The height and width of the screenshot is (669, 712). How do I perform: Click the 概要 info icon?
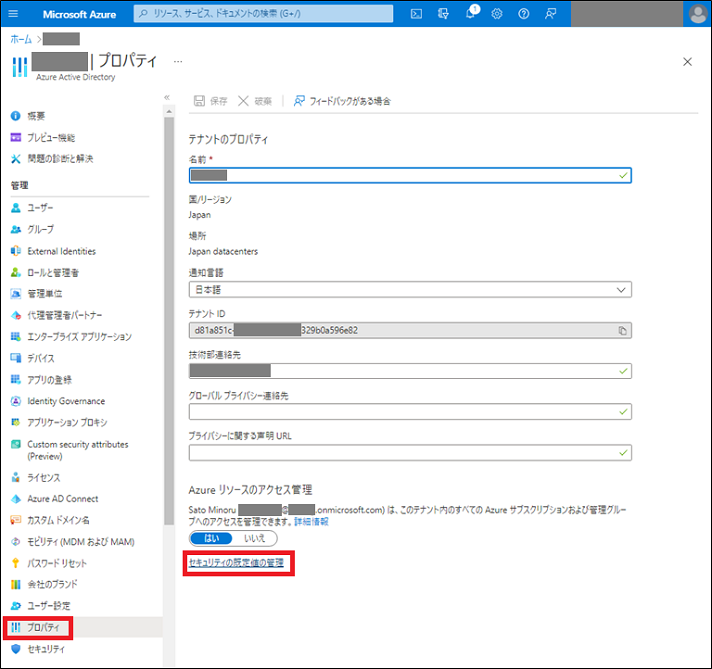[15, 116]
